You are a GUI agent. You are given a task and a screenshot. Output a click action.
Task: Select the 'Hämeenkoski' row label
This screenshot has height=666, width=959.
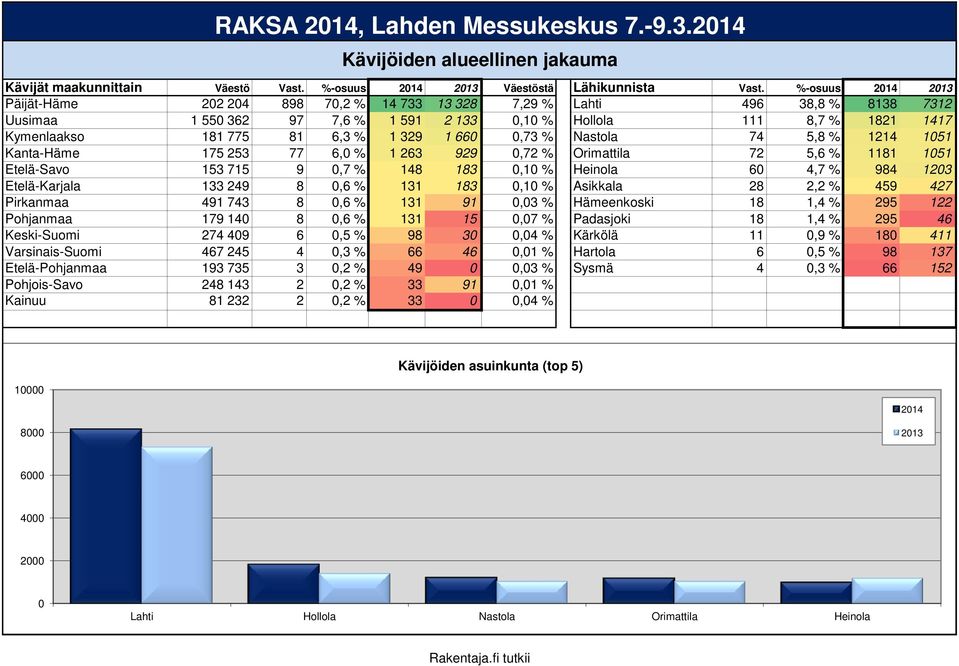pyautogui.click(x=613, y=202)
